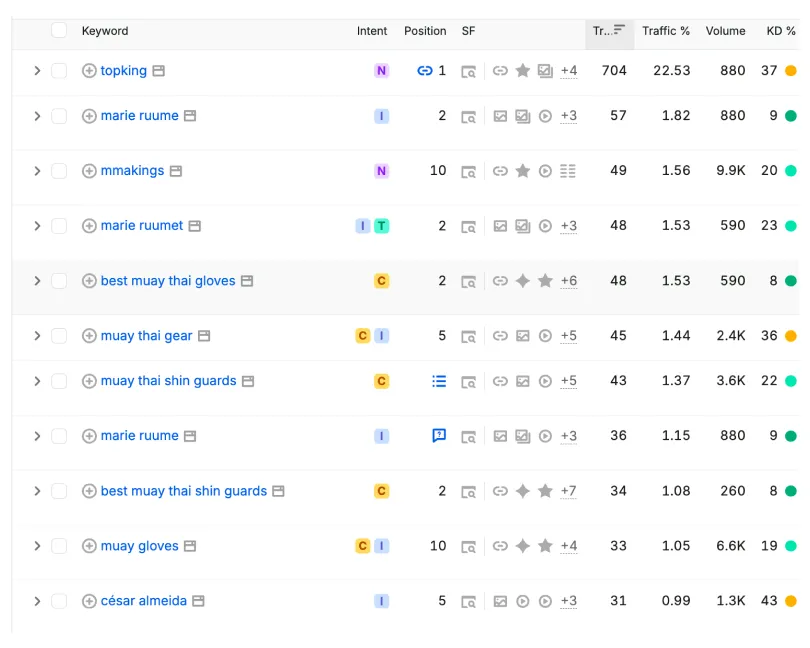Open the césar almeida keyword link

click(144, 600)
